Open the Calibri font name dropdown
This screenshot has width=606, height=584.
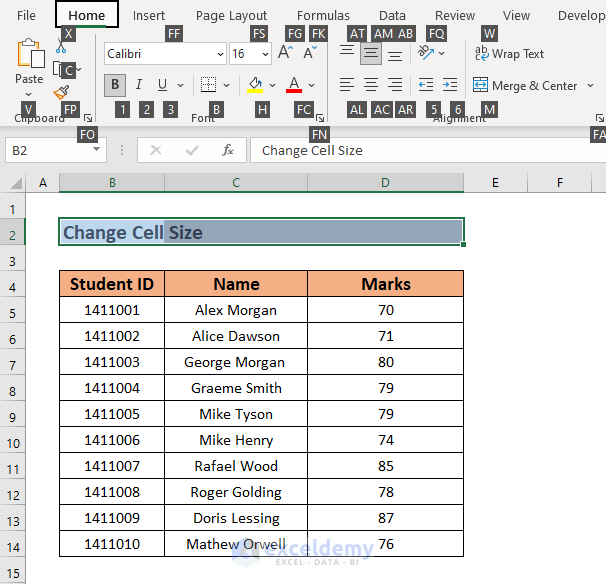220,54
